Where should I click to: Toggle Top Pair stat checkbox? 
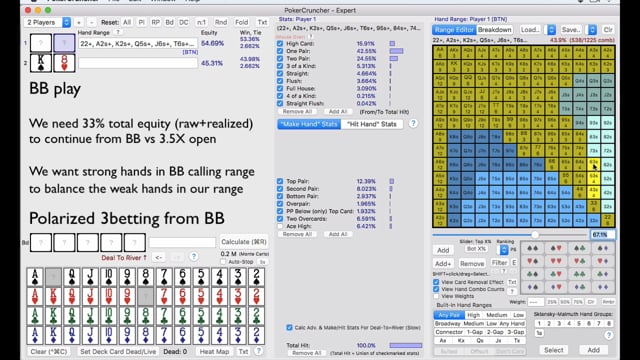[280, 181]
